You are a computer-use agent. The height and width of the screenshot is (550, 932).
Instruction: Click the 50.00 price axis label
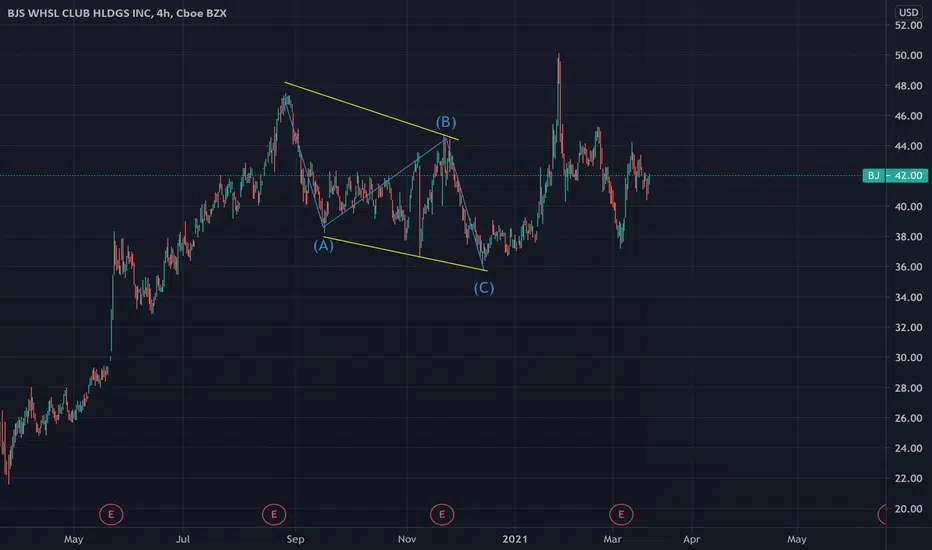(908, 55)
